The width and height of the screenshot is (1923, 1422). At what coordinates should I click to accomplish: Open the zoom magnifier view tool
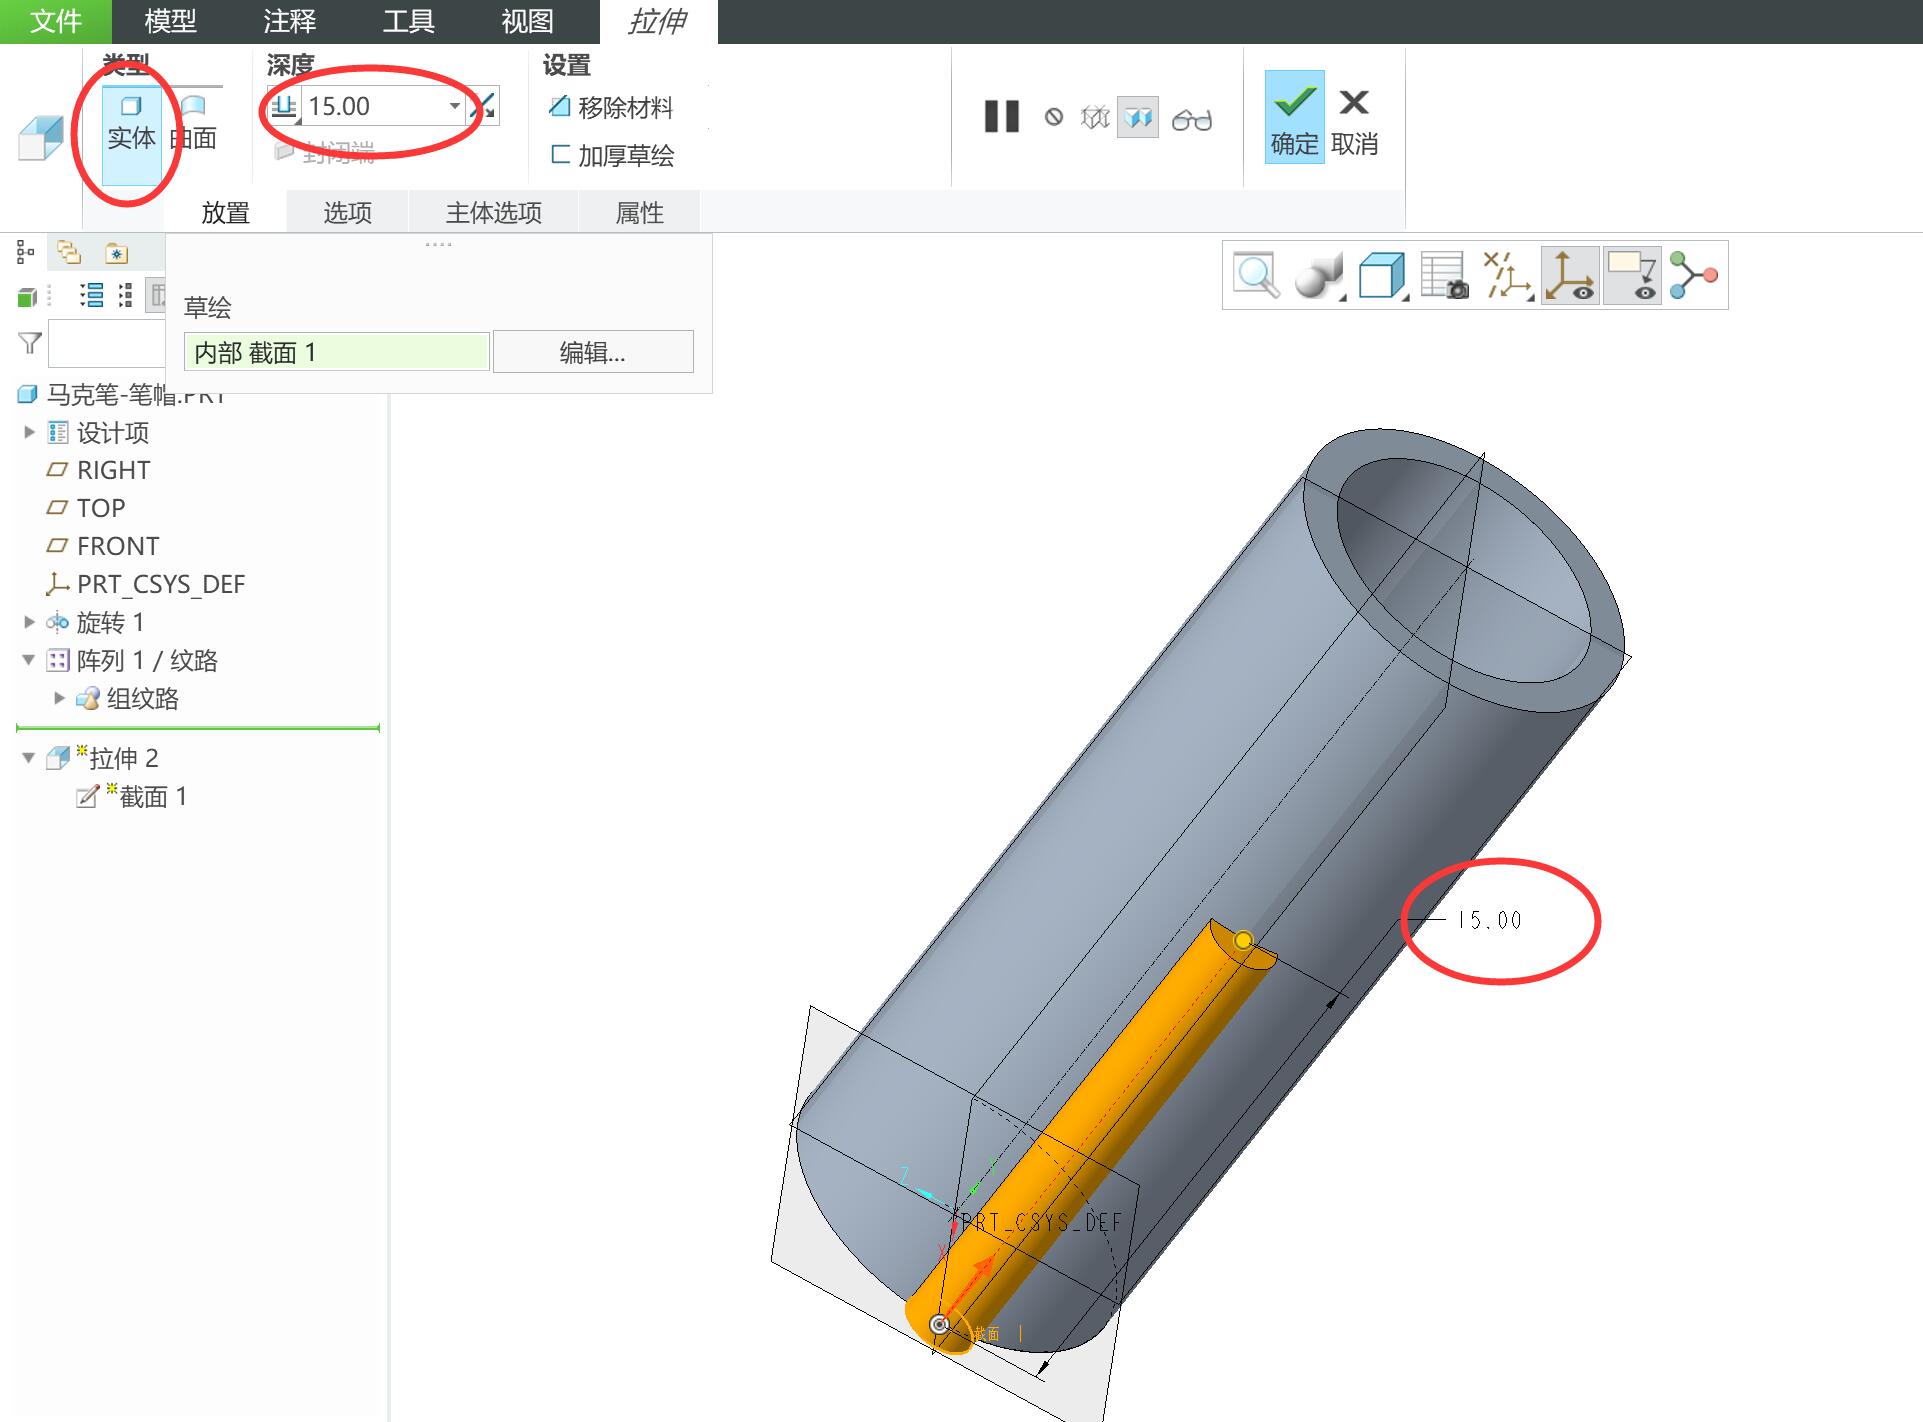(x=1255, y=275)
